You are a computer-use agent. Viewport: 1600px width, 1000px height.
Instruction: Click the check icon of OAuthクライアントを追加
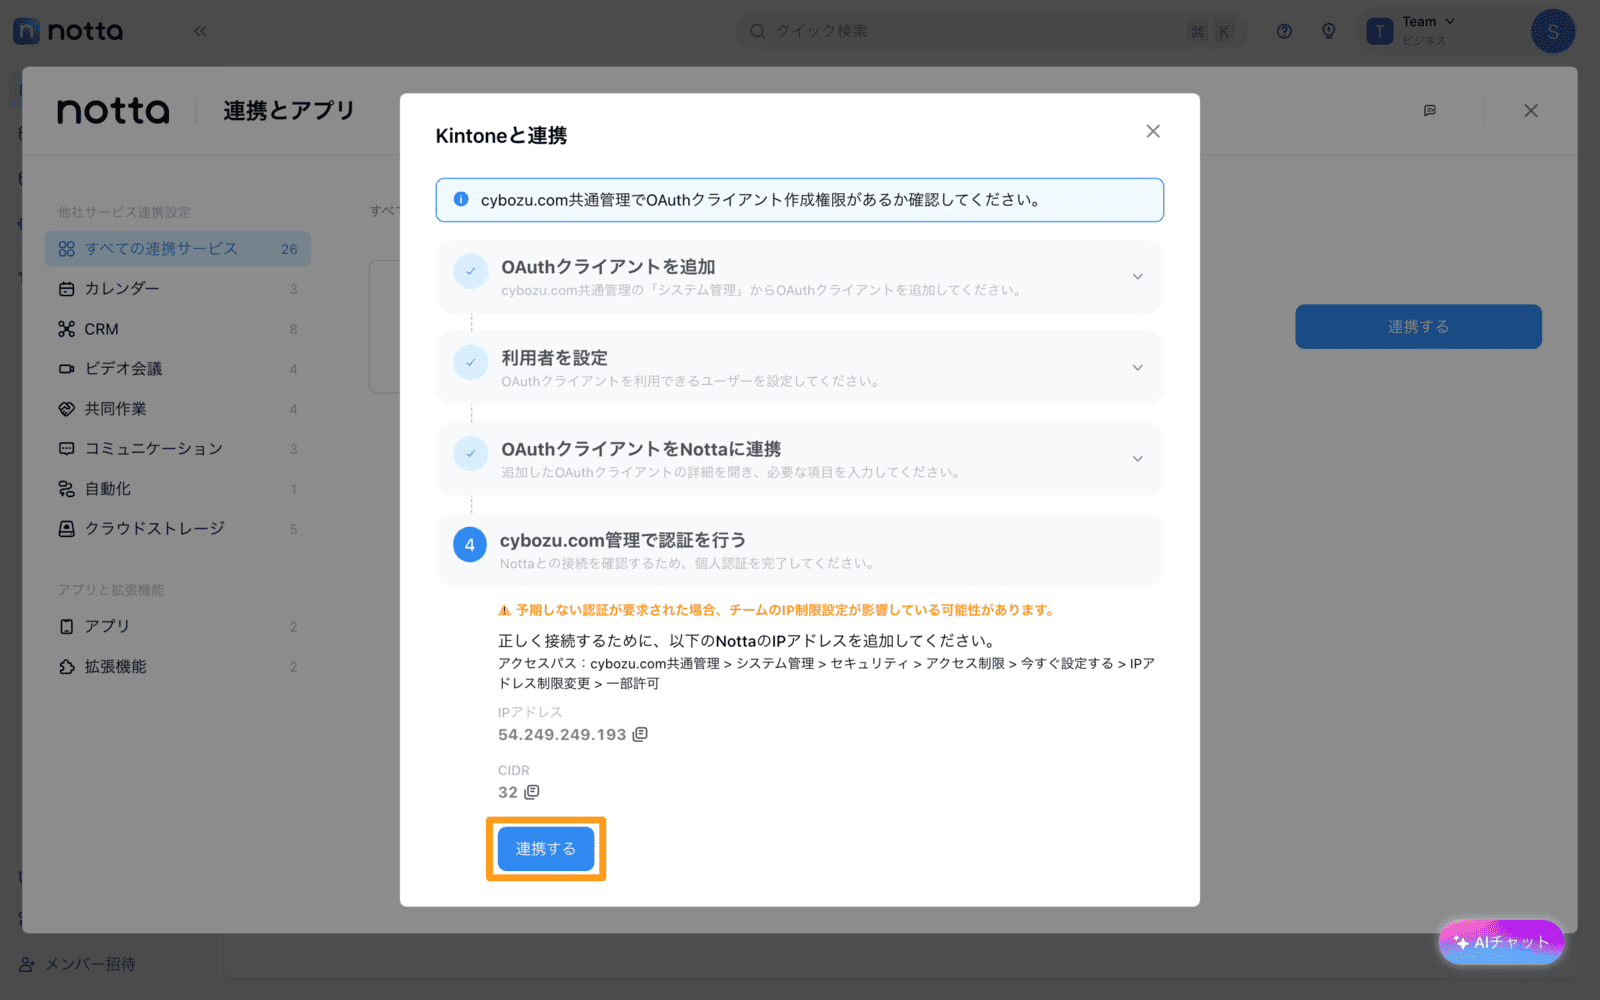[x=470, y=271]
